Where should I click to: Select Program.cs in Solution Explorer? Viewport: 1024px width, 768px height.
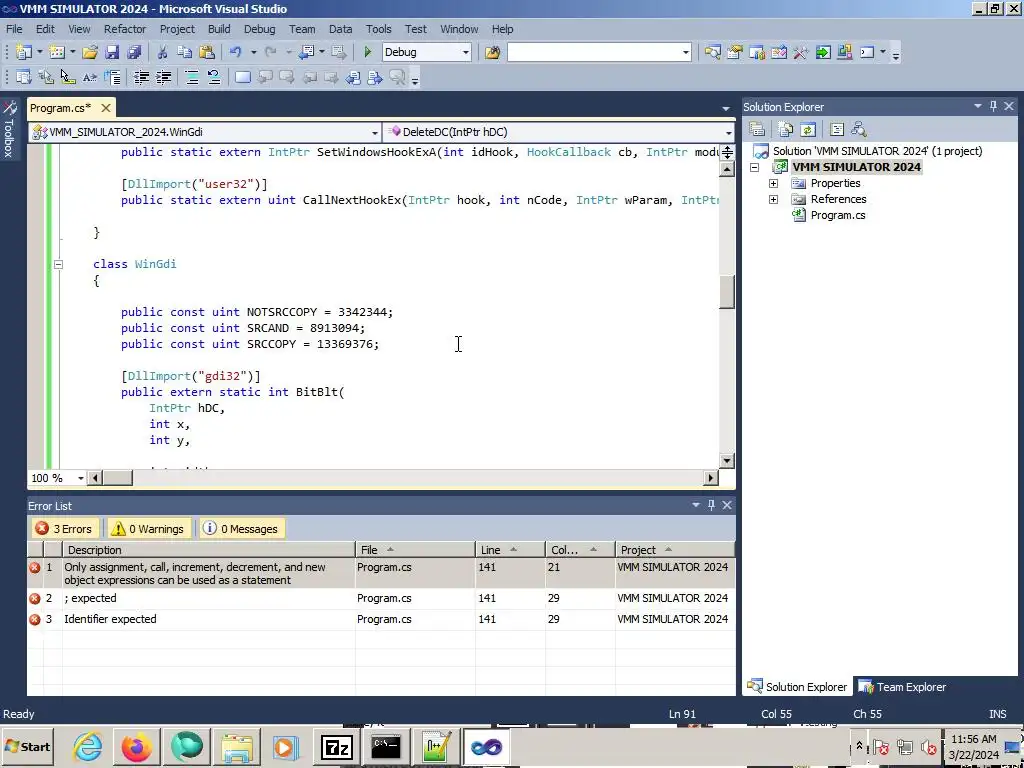(837, 215)
